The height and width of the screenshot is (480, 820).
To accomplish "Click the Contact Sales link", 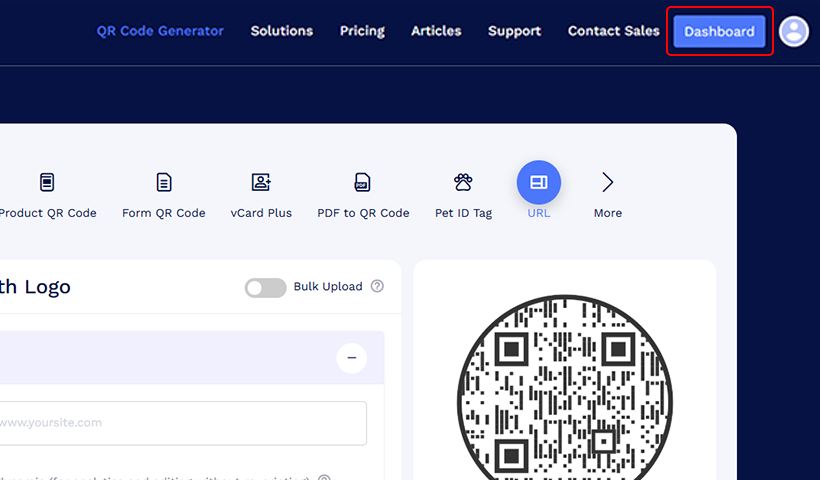I will [x=613, y=31].
